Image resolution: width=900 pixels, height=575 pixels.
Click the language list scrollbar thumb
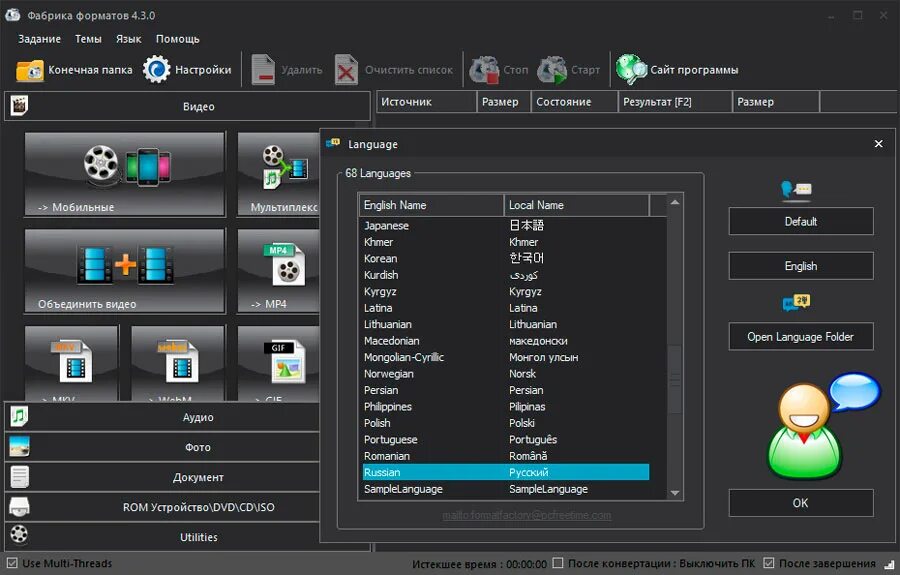[x=675, y=379]
